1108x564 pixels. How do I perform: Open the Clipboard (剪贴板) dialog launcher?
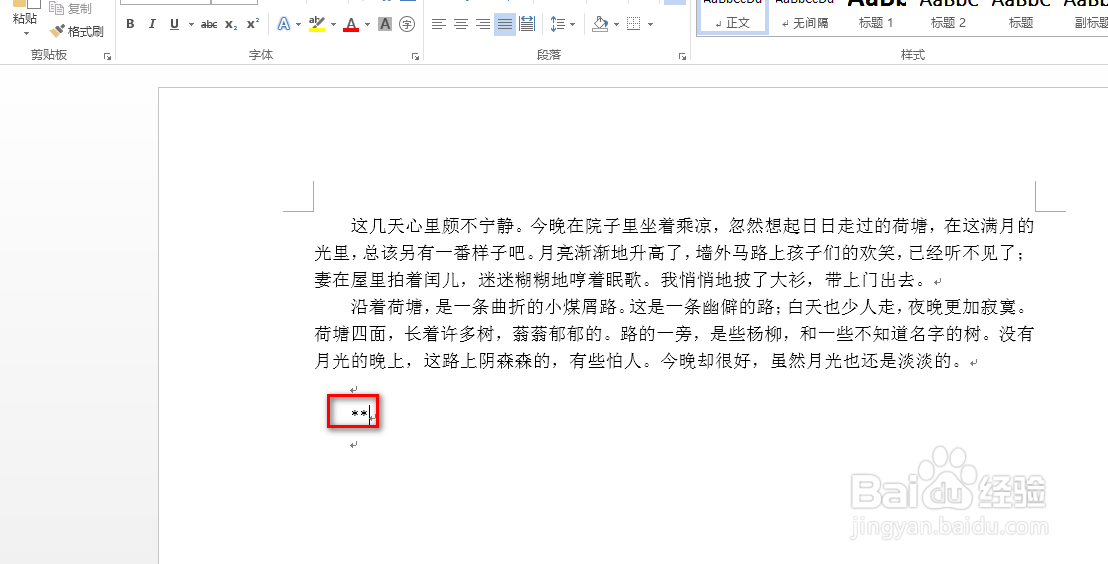click(107, 56)
